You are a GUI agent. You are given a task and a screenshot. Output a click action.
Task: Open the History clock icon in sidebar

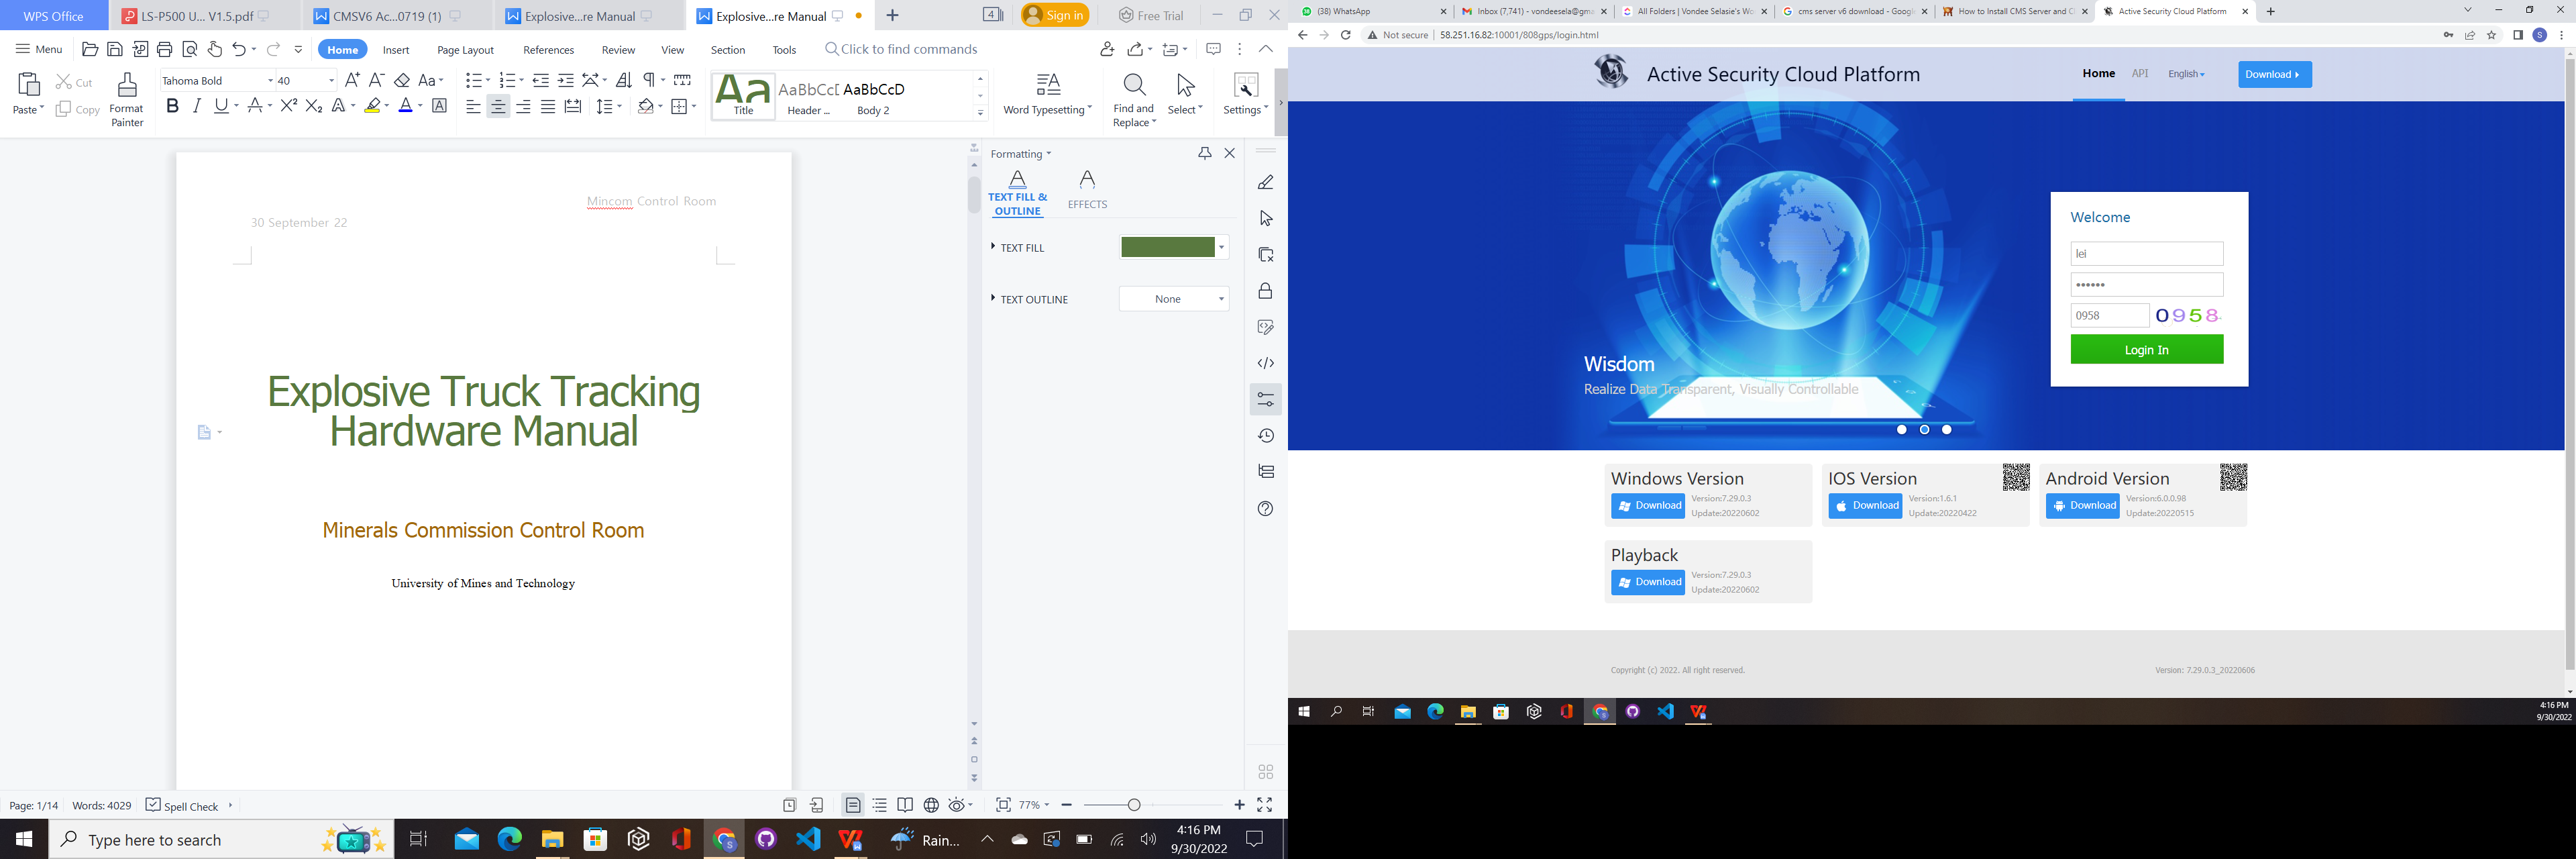point(1265,436)
